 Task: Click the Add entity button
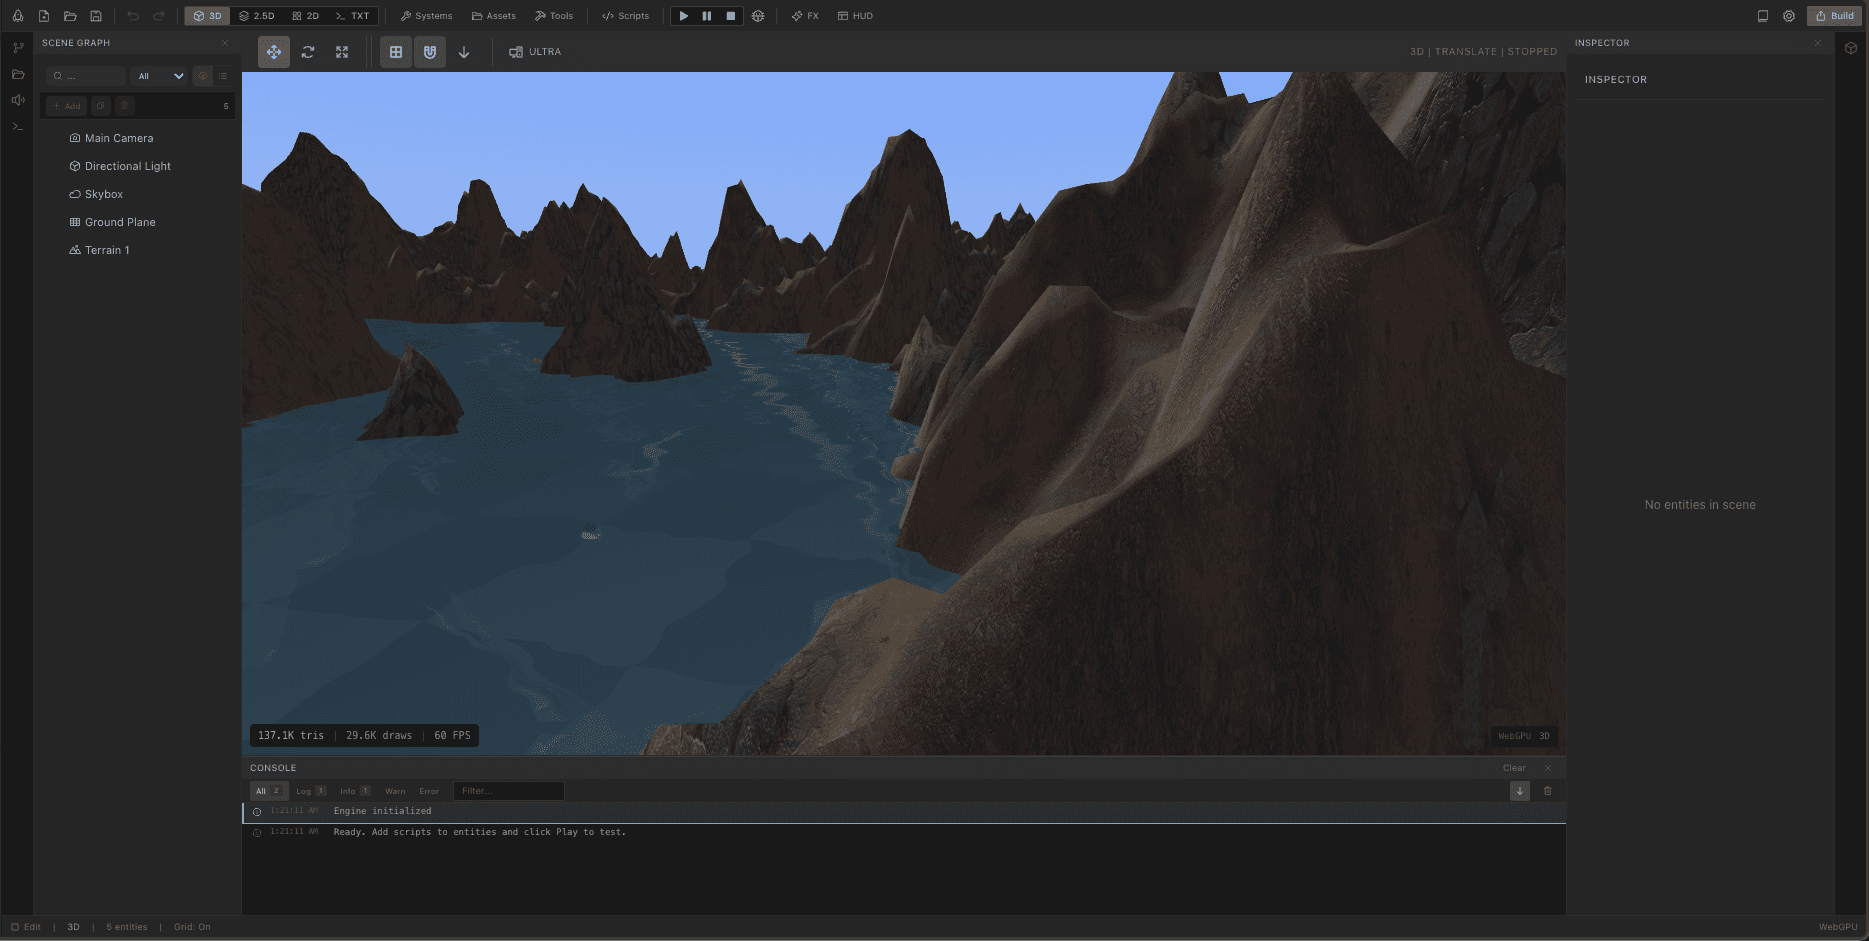[66, 106]
